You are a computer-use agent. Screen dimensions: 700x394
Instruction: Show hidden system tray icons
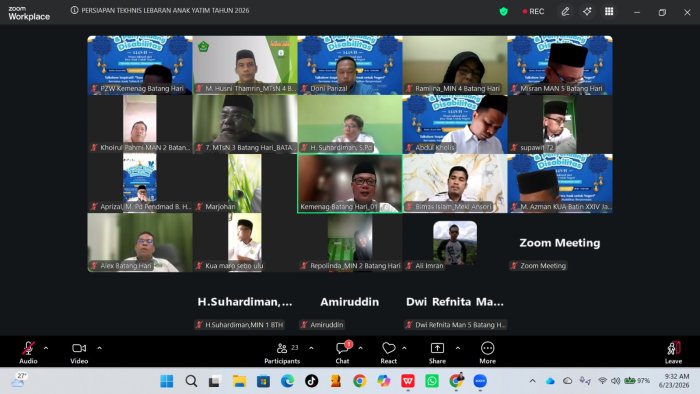click(x=533, y=381)
